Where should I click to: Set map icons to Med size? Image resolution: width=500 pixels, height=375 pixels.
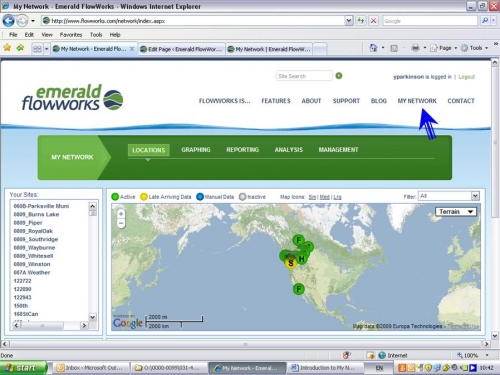coord(324,197)
